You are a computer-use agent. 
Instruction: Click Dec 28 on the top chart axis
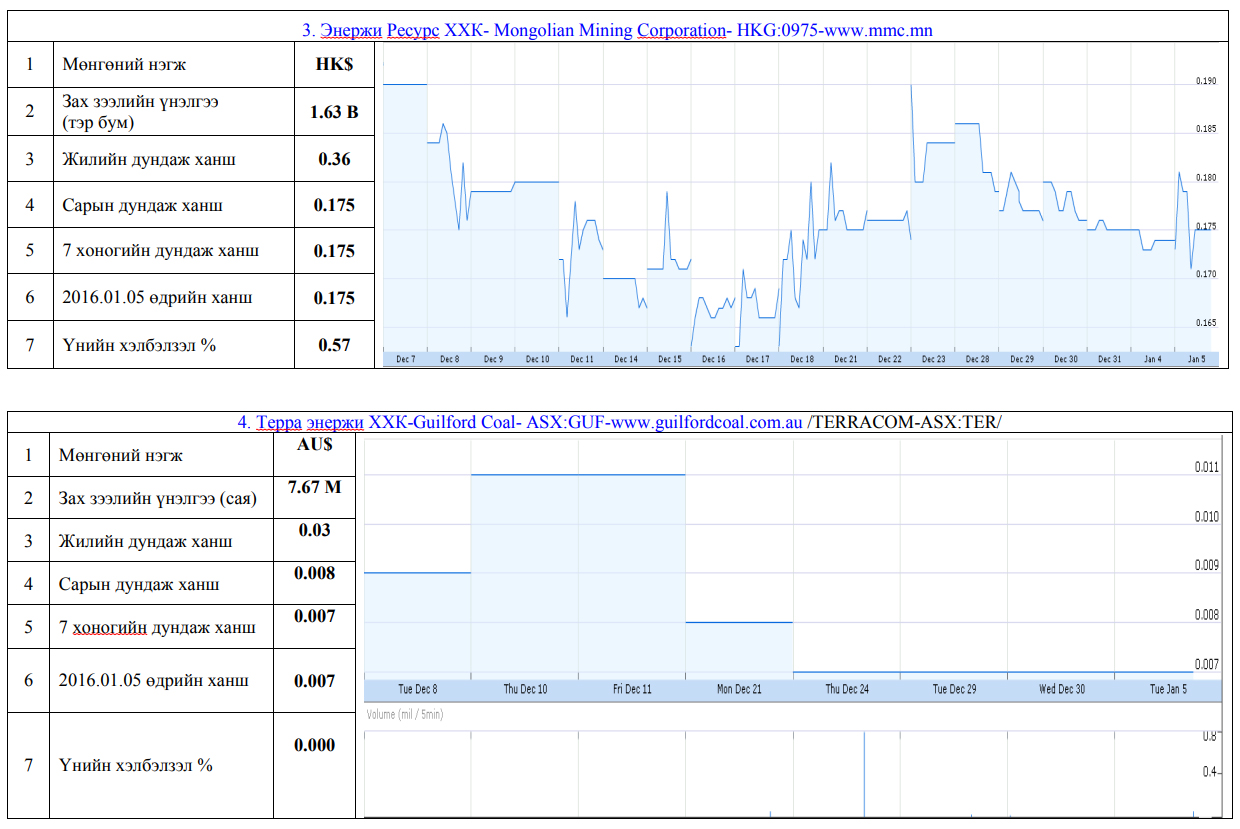point(977,359)
